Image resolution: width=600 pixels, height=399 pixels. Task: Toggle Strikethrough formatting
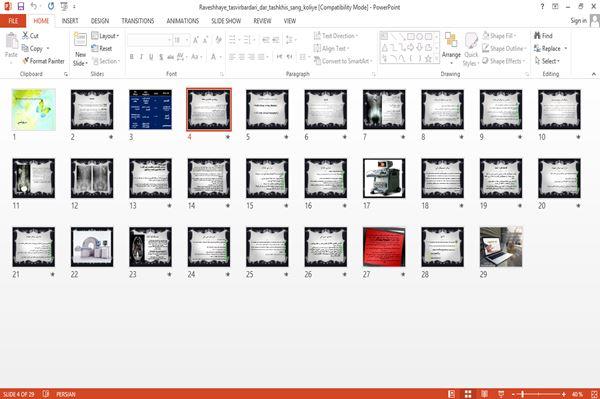click(170, 57)
